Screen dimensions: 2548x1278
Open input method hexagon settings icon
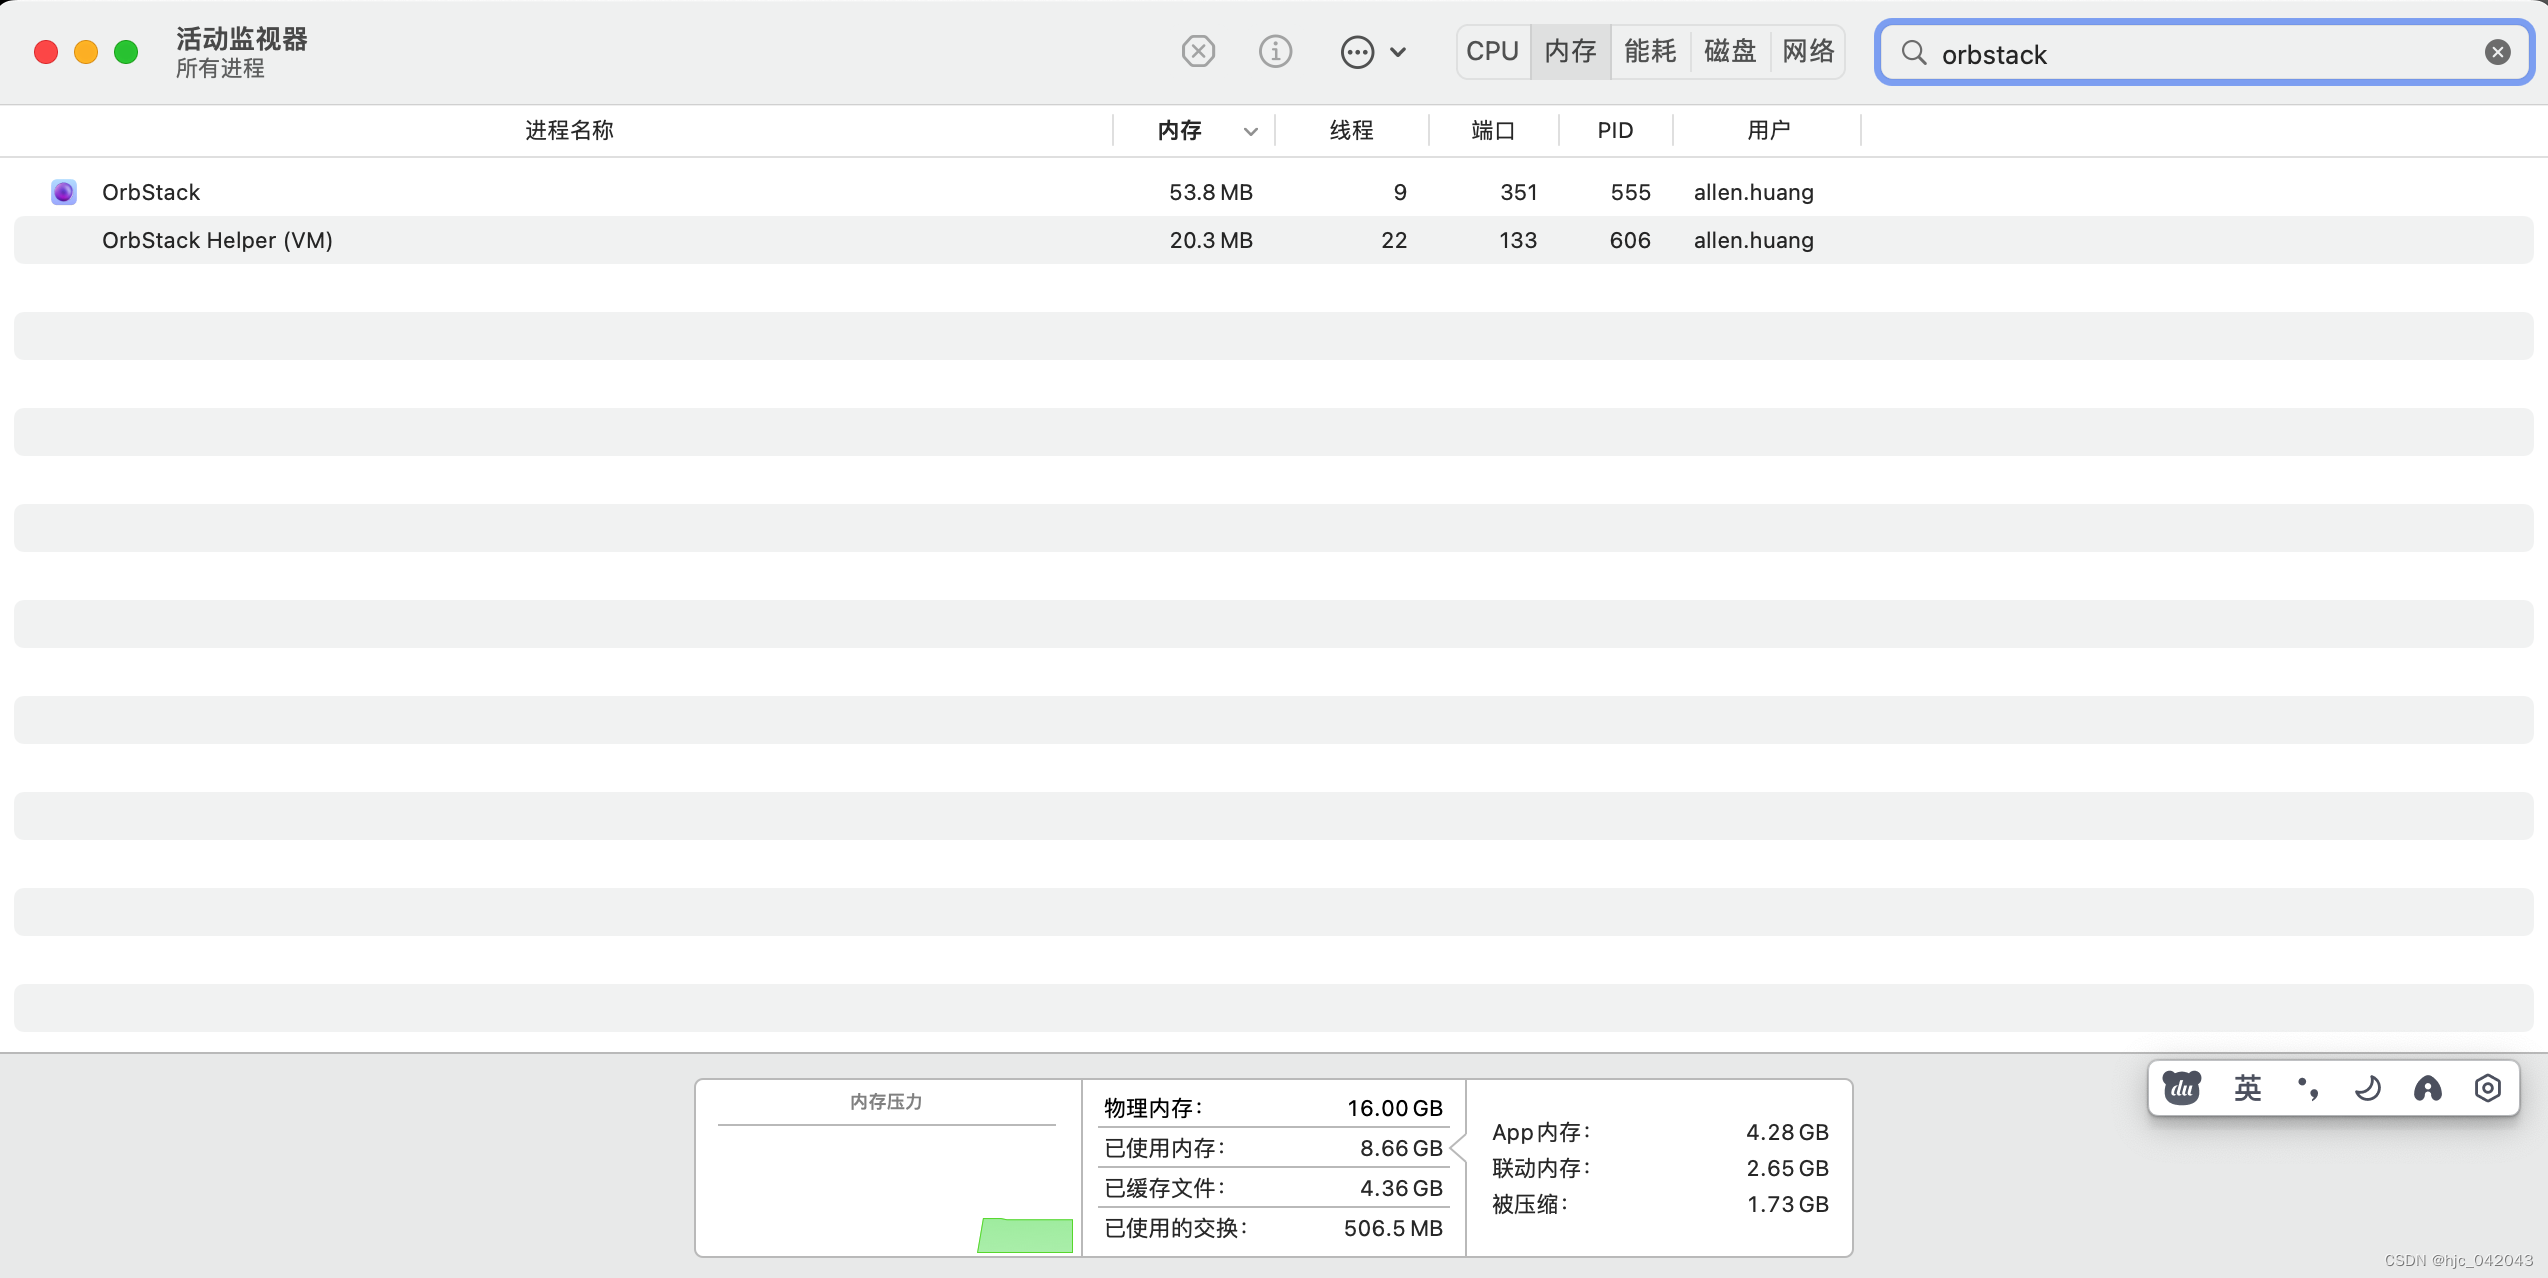[x=2487, y=1088]
